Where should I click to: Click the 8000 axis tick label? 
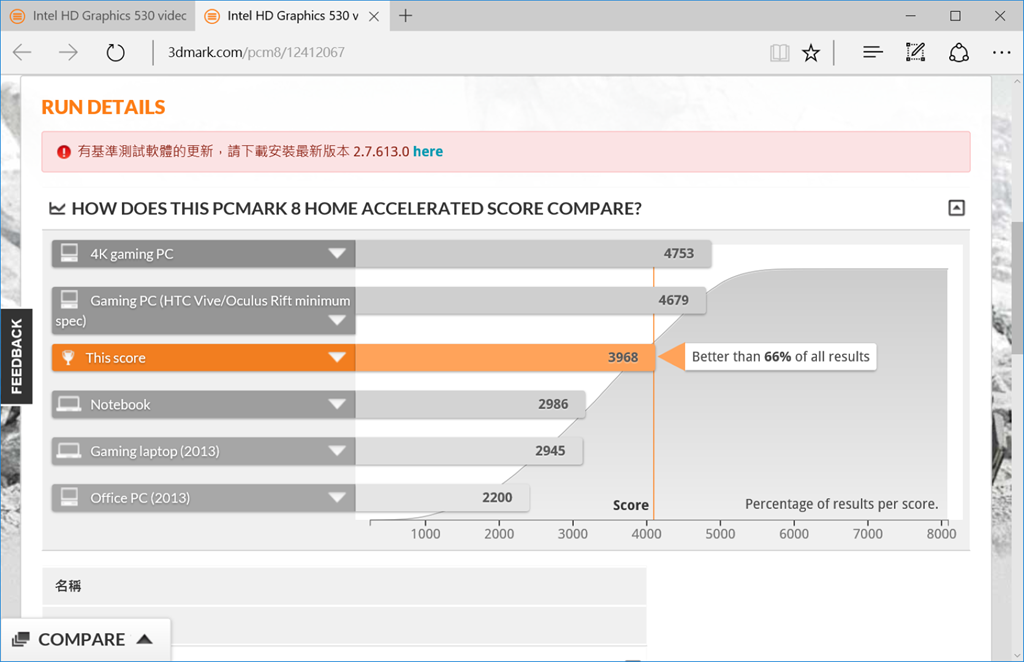941,533
